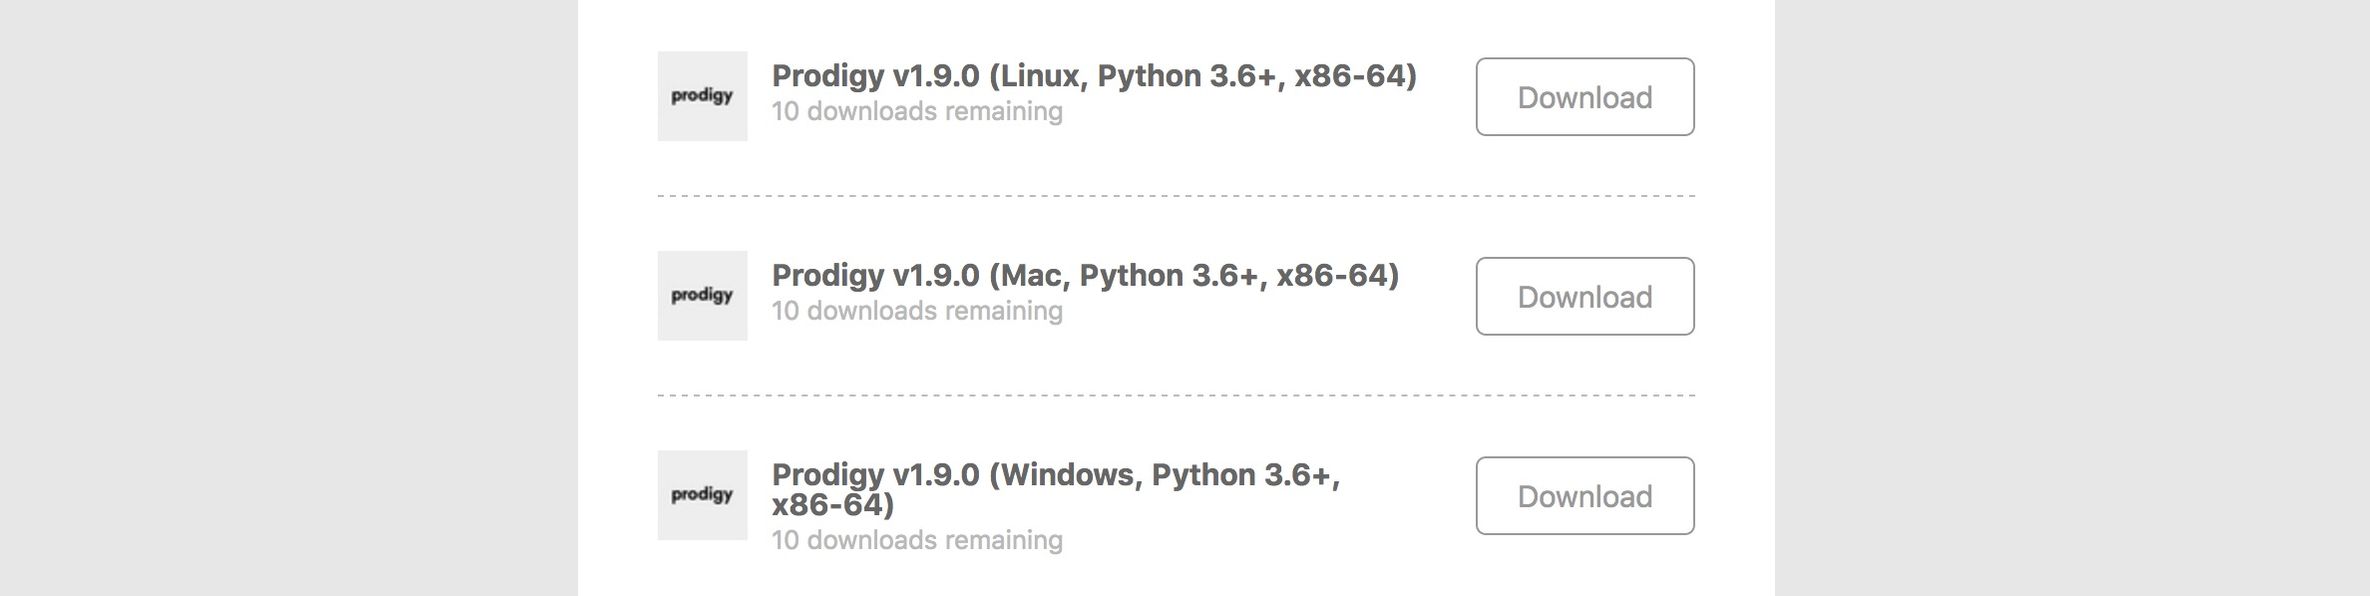
Task: Click the prodigy logo beside Mac version
Action: tap(702, 296)
